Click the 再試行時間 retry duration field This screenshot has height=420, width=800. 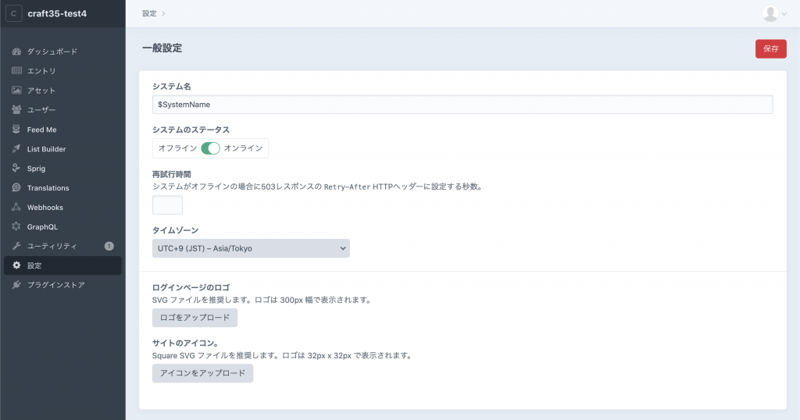[167, 205]
